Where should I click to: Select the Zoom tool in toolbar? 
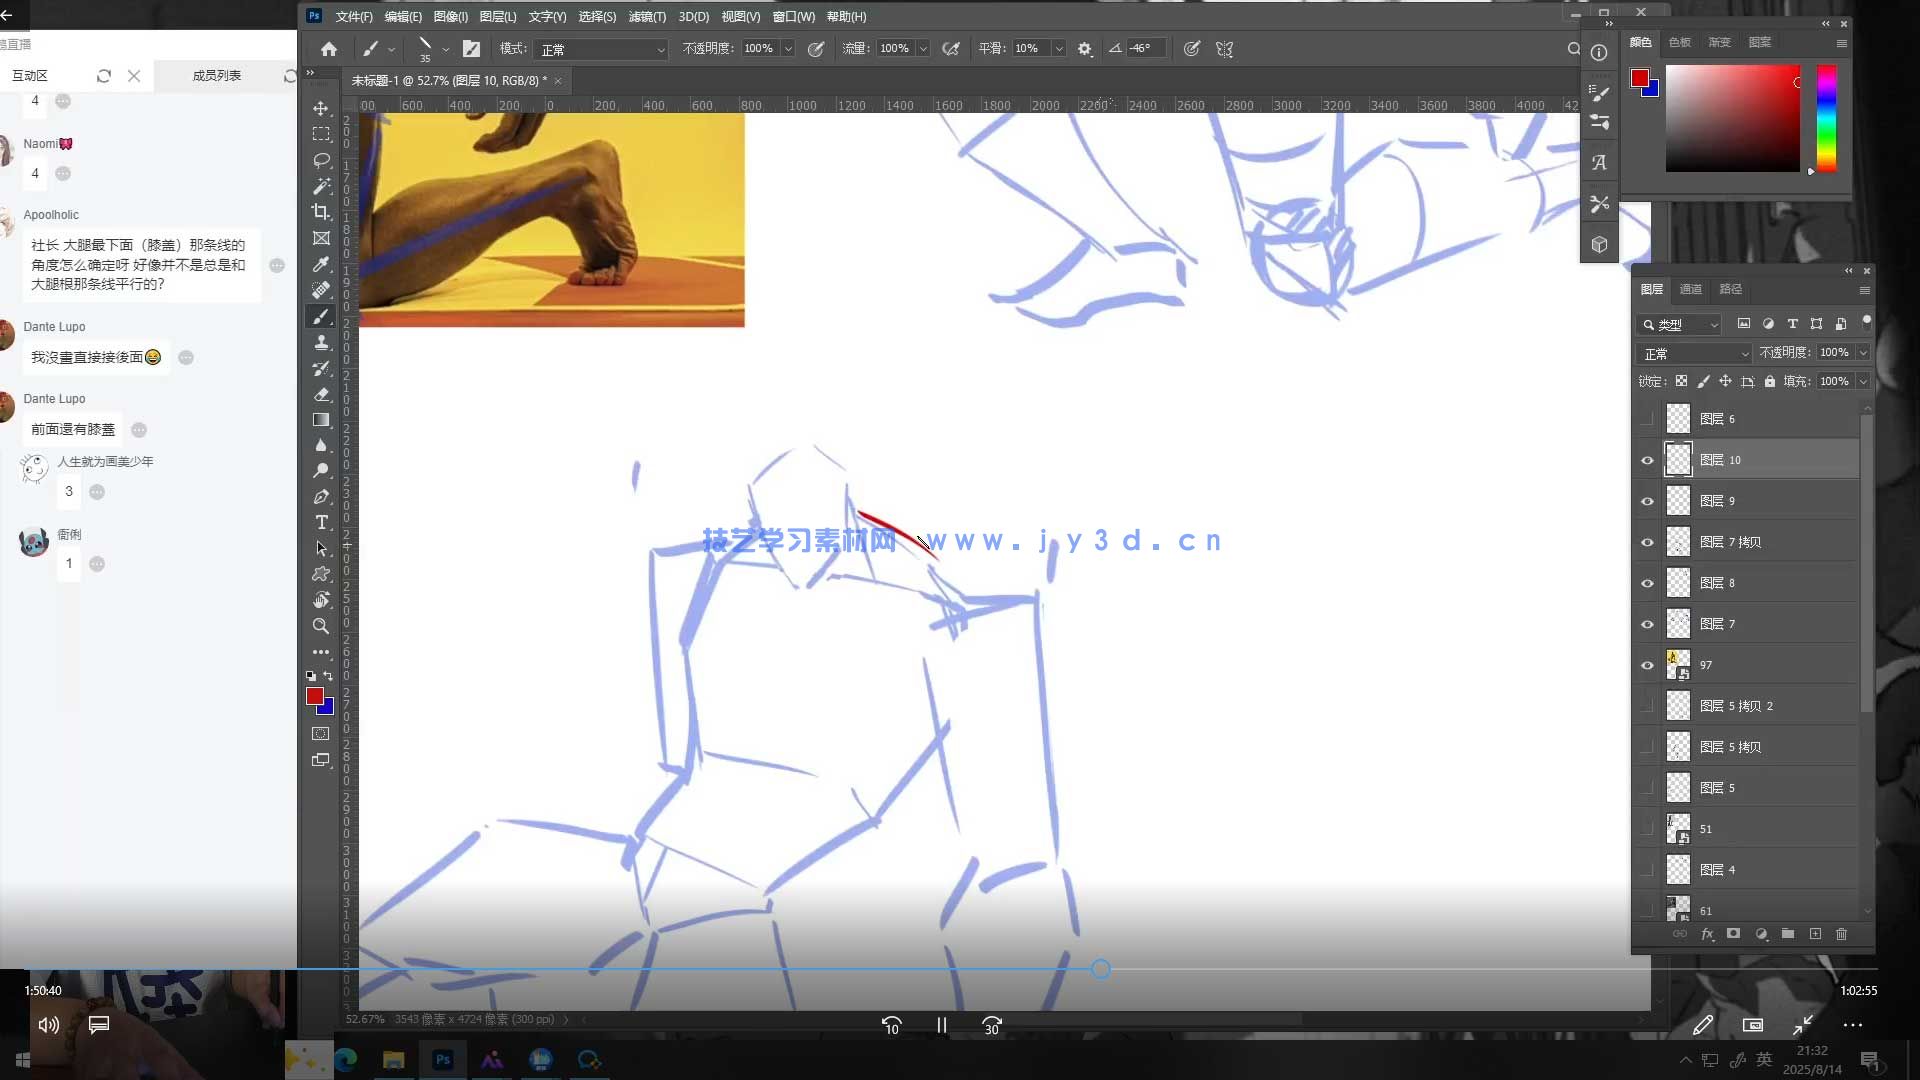(x=321, y=626)
